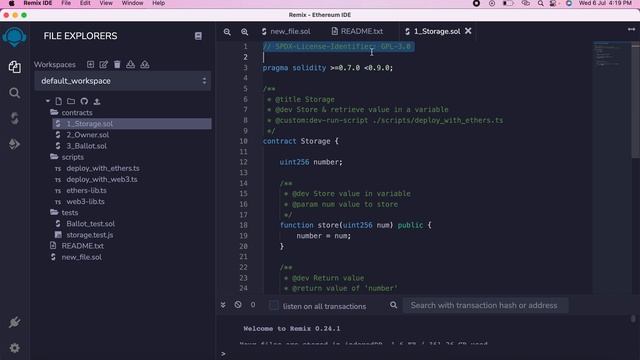The image size is (640, 360).
Task: Collapse the scripts folder
Action: point(54,157)
